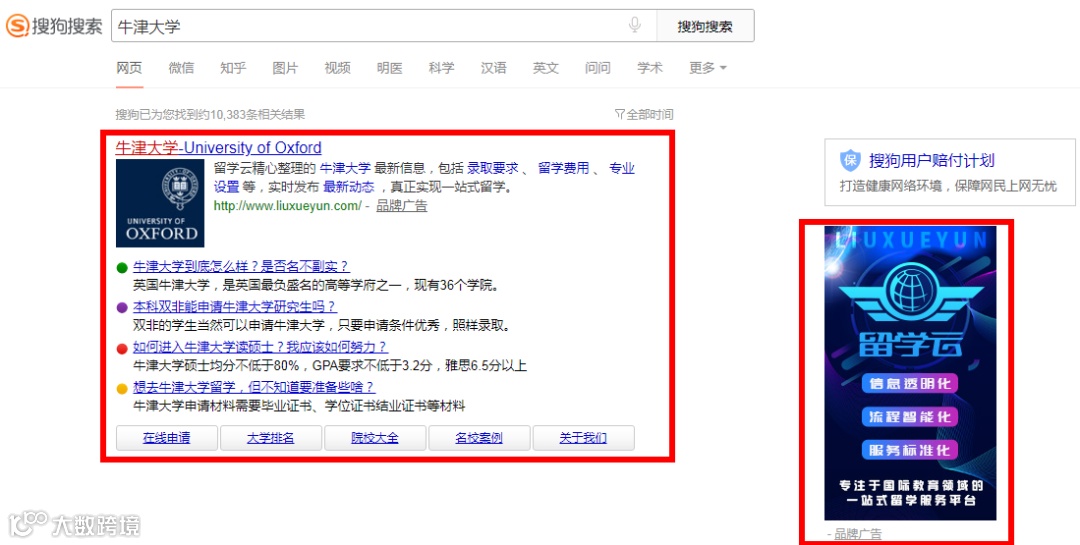Image resolution: width=1080 pixels, height=545 pixels.
Task: Switch to the 明医 tab
Action: [390, 68]
